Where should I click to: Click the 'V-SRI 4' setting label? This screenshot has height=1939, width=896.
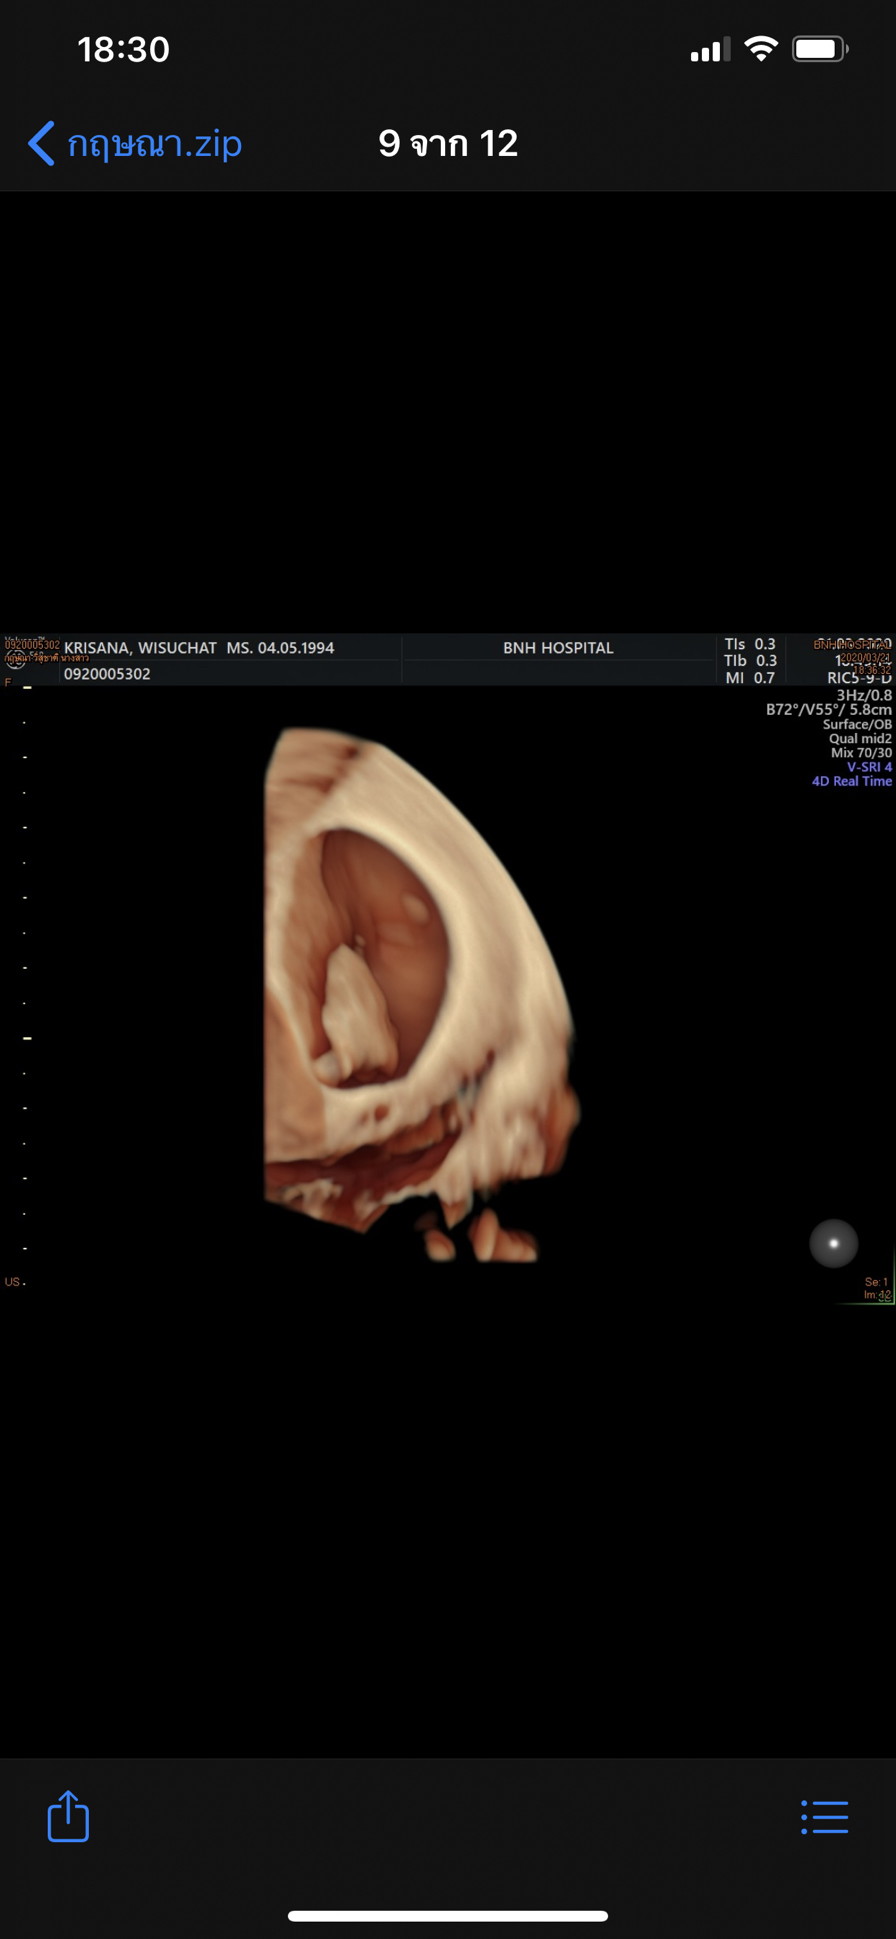pos(868,767)
